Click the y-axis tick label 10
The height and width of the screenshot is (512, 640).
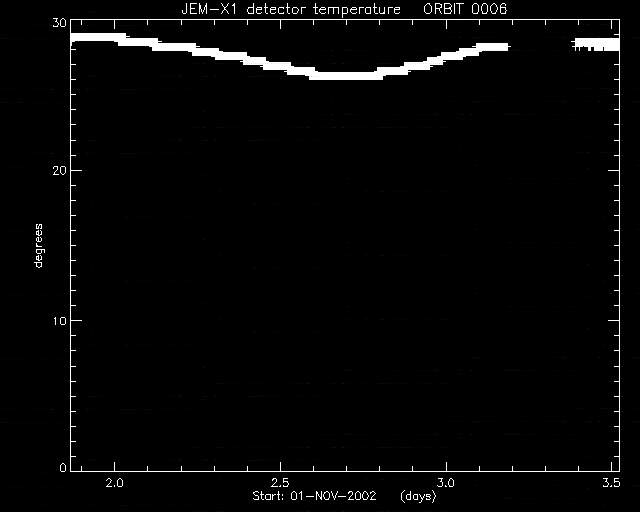[59, 321]
